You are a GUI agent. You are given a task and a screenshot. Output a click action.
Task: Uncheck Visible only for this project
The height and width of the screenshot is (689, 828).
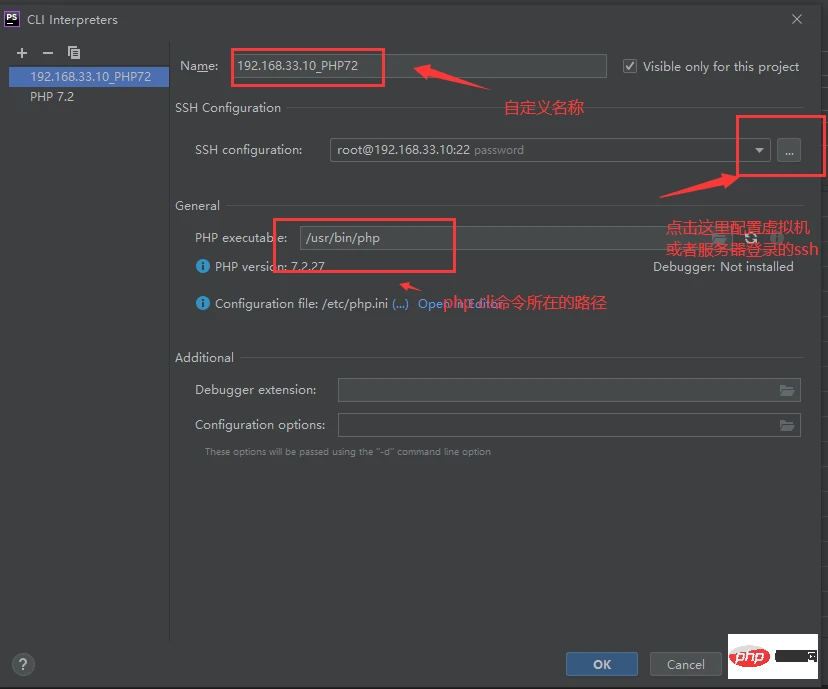click(x=629, y=66)
